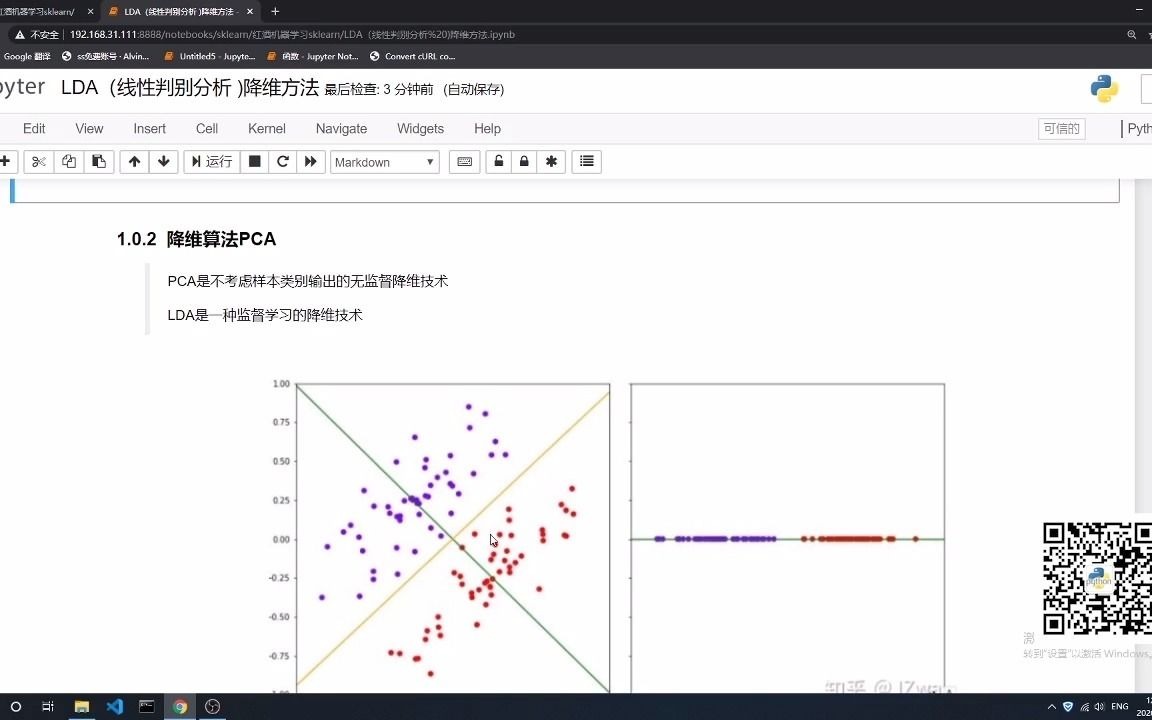The width and height of the screenshot is (1152, 720).
Task: Expand hidden icons in the system tray
Action: 1051,706
